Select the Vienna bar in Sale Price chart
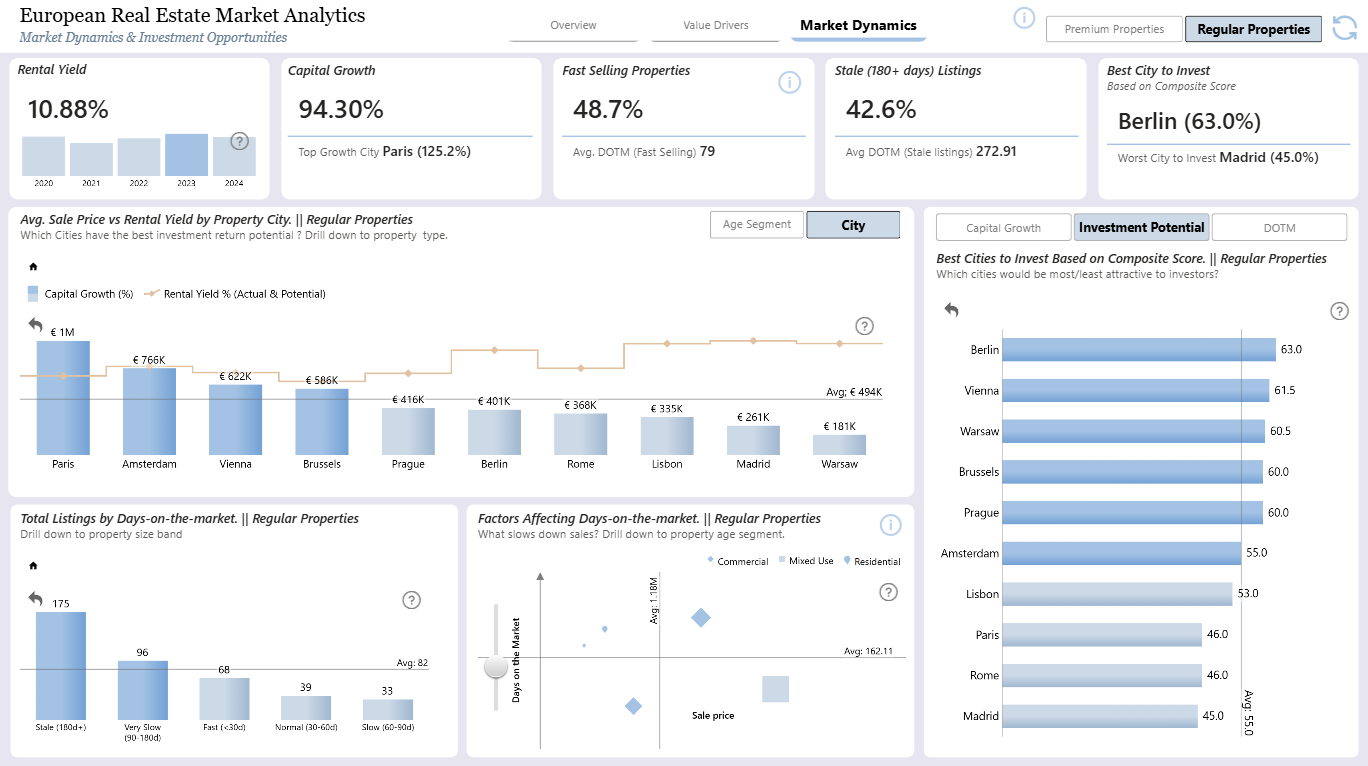Screen dimensions: 1368x766 tap(235, 420)
